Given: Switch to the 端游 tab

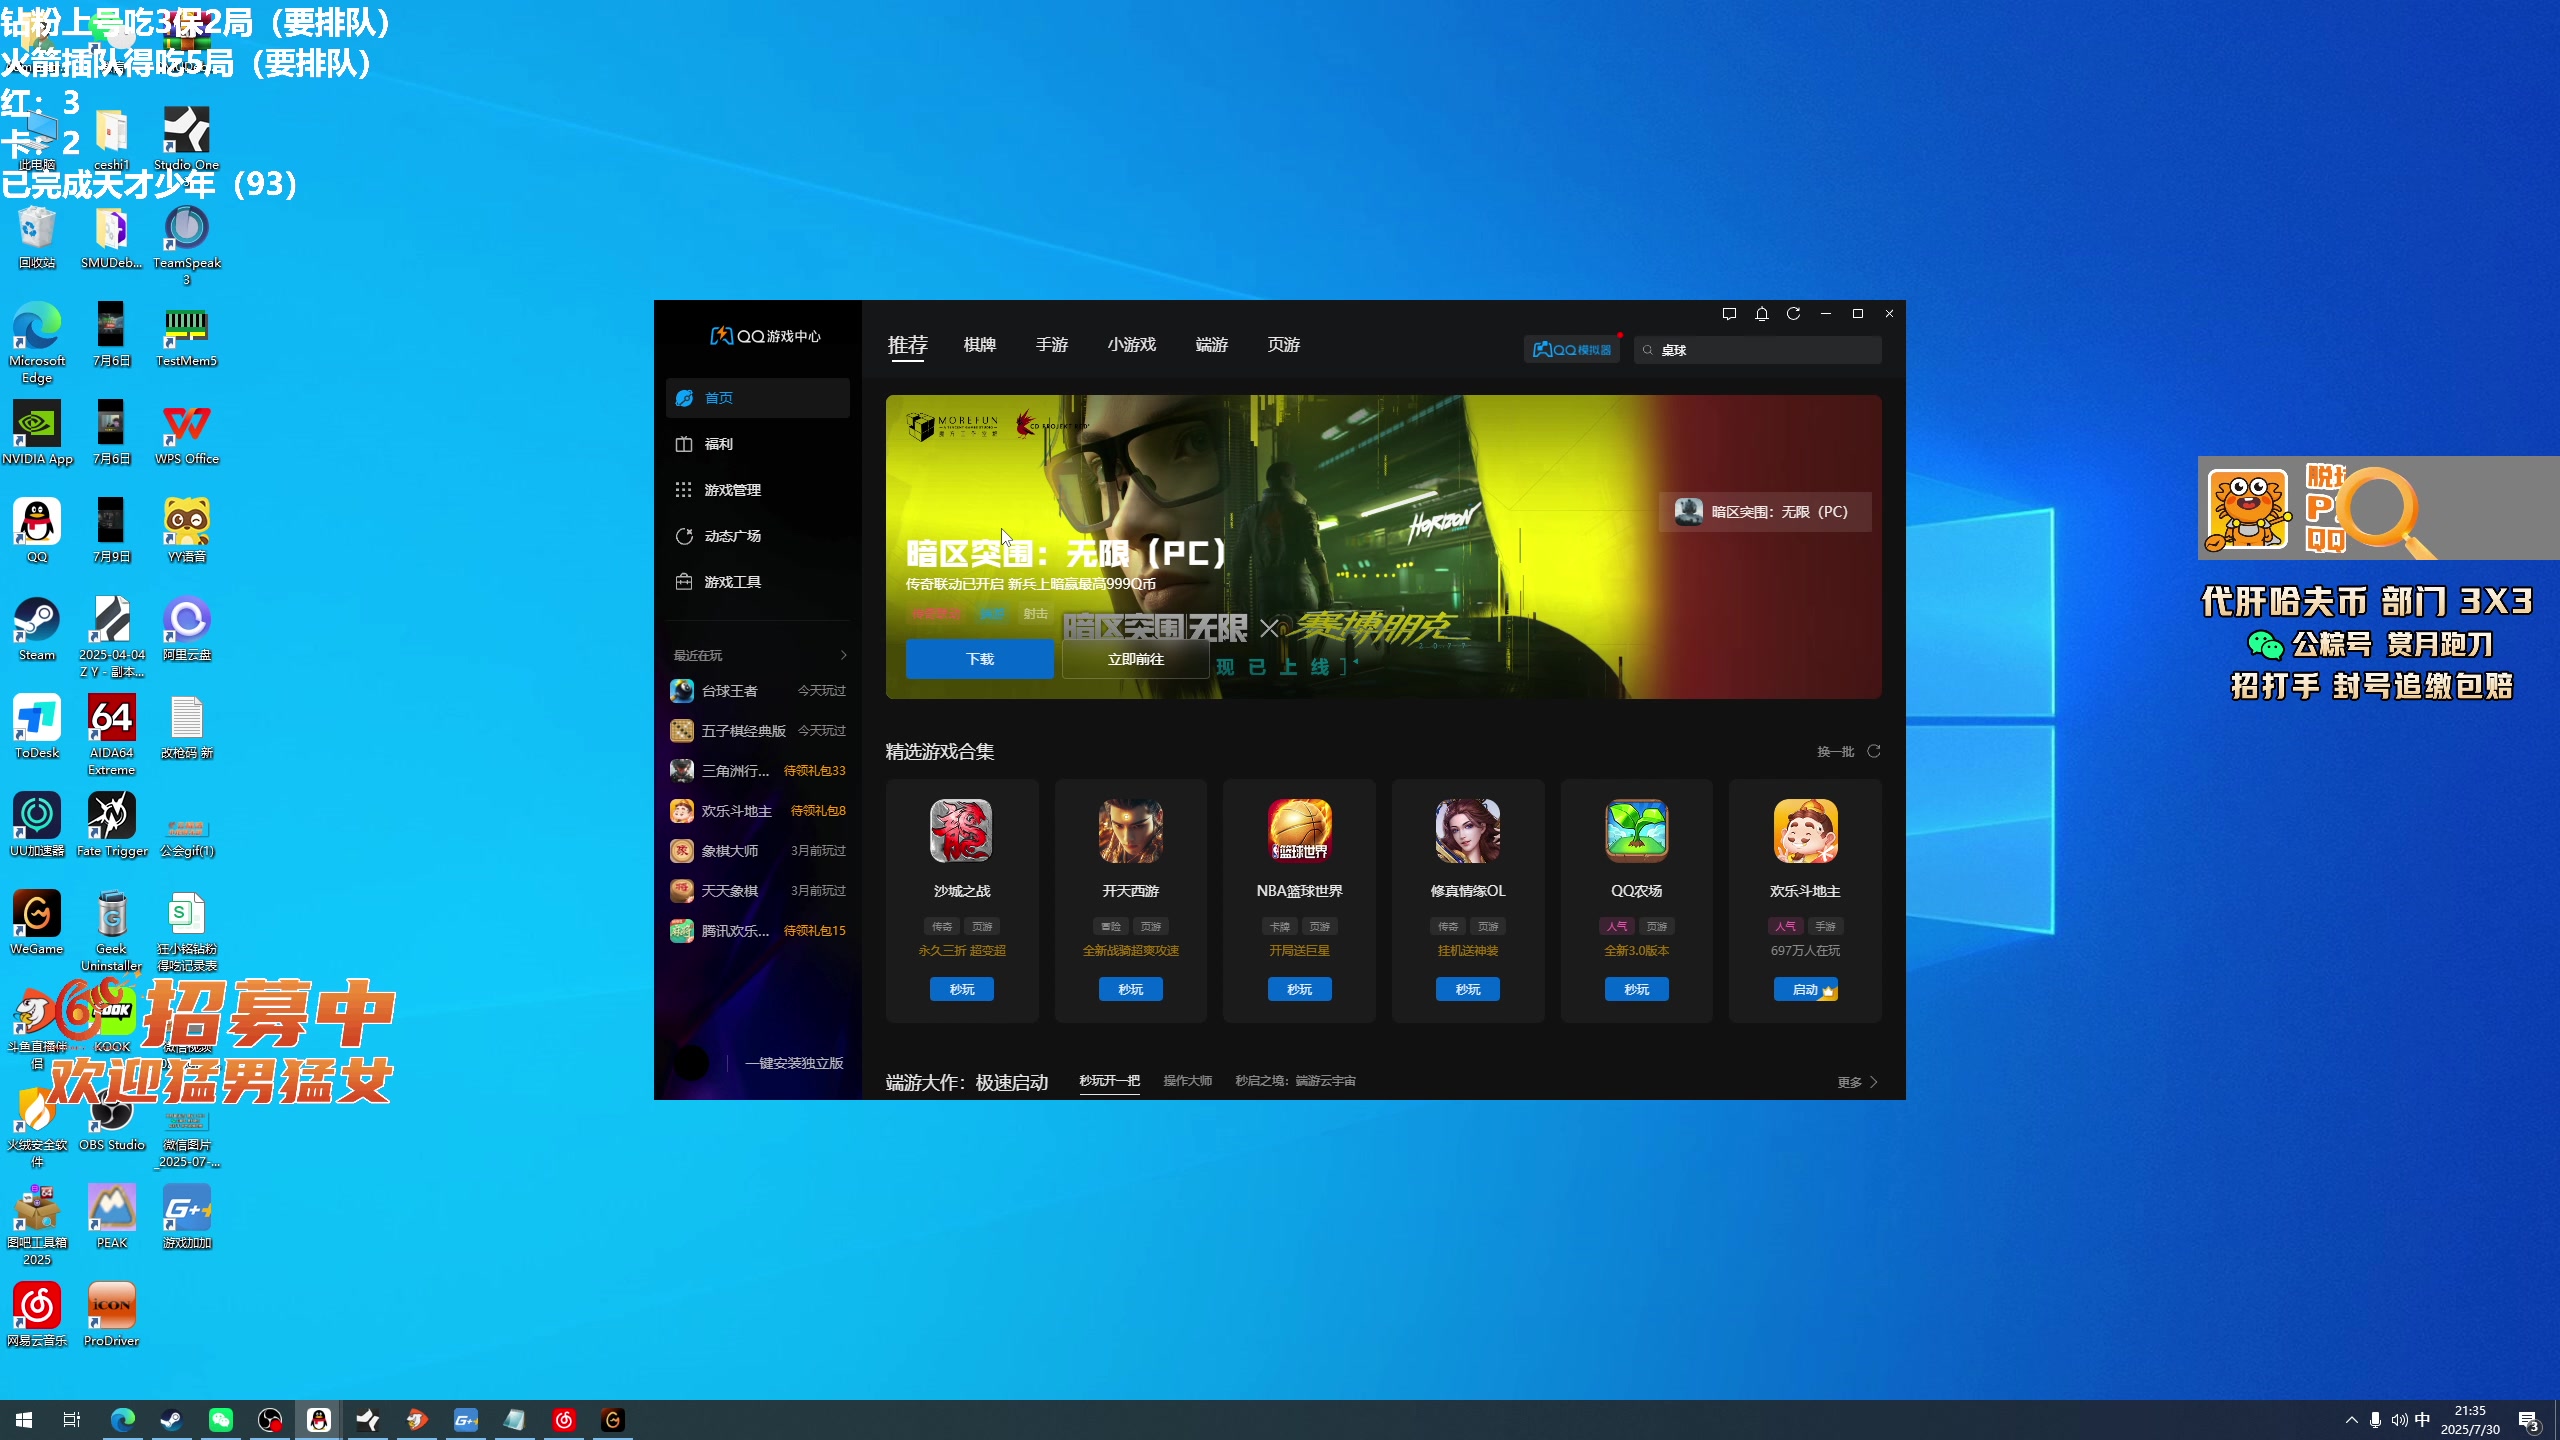Looking at the screenshot, I should 1211,345.
